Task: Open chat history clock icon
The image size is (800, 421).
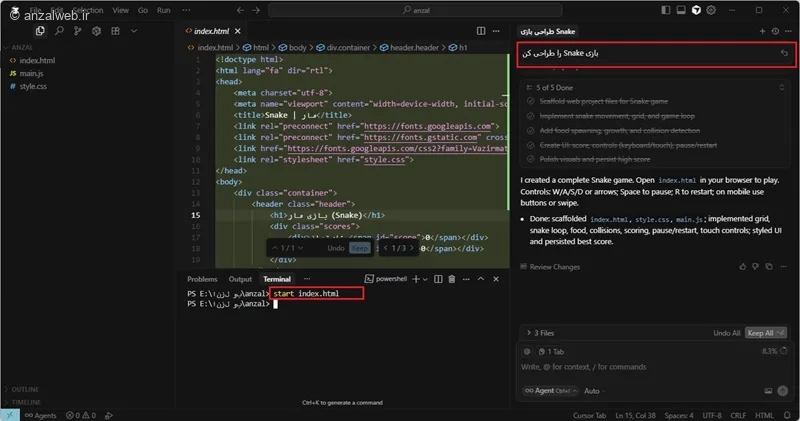Action: tap(774, 31)
